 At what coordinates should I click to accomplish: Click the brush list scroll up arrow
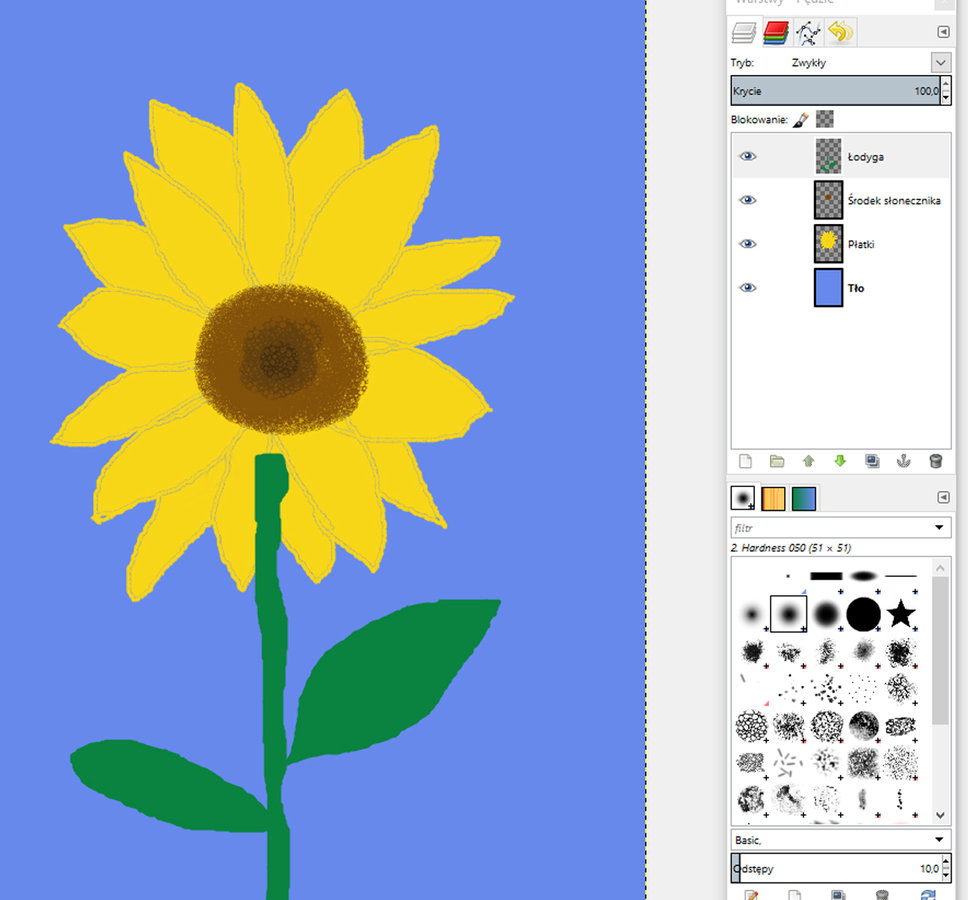click(x=940, y=568)
